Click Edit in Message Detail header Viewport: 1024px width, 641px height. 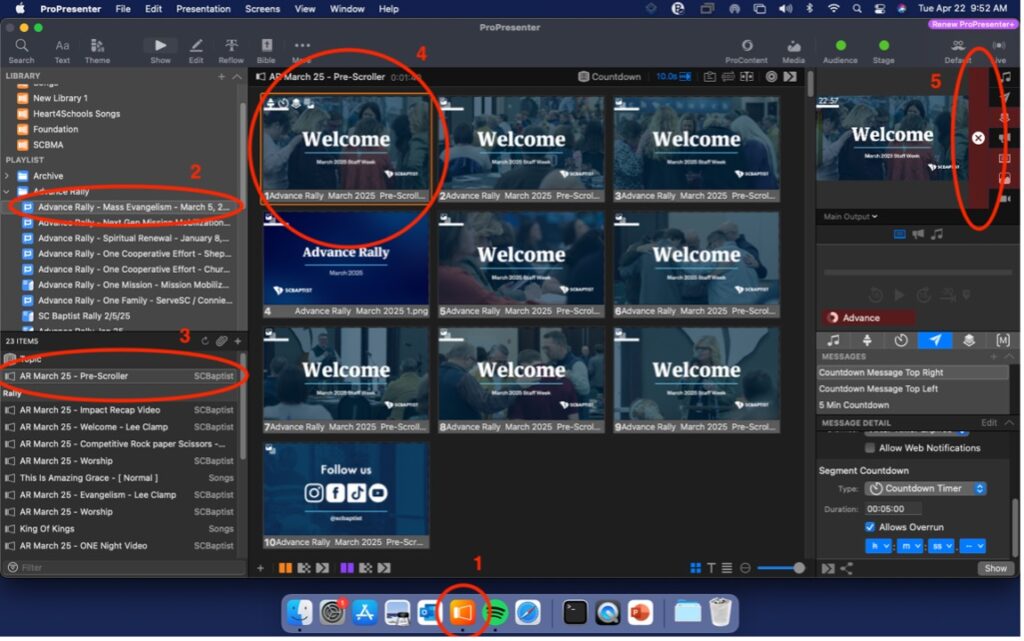click(x=989, y=423)
